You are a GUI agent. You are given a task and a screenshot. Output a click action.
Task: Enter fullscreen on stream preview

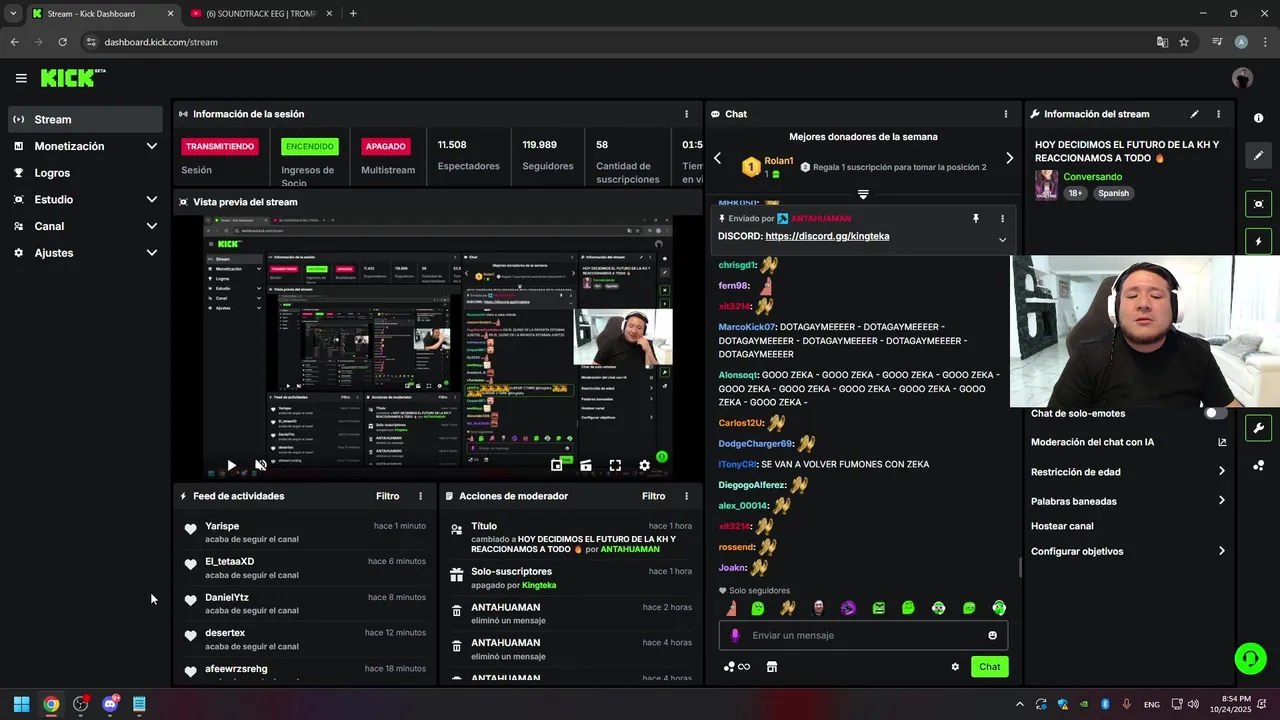(x=615, y=465)
